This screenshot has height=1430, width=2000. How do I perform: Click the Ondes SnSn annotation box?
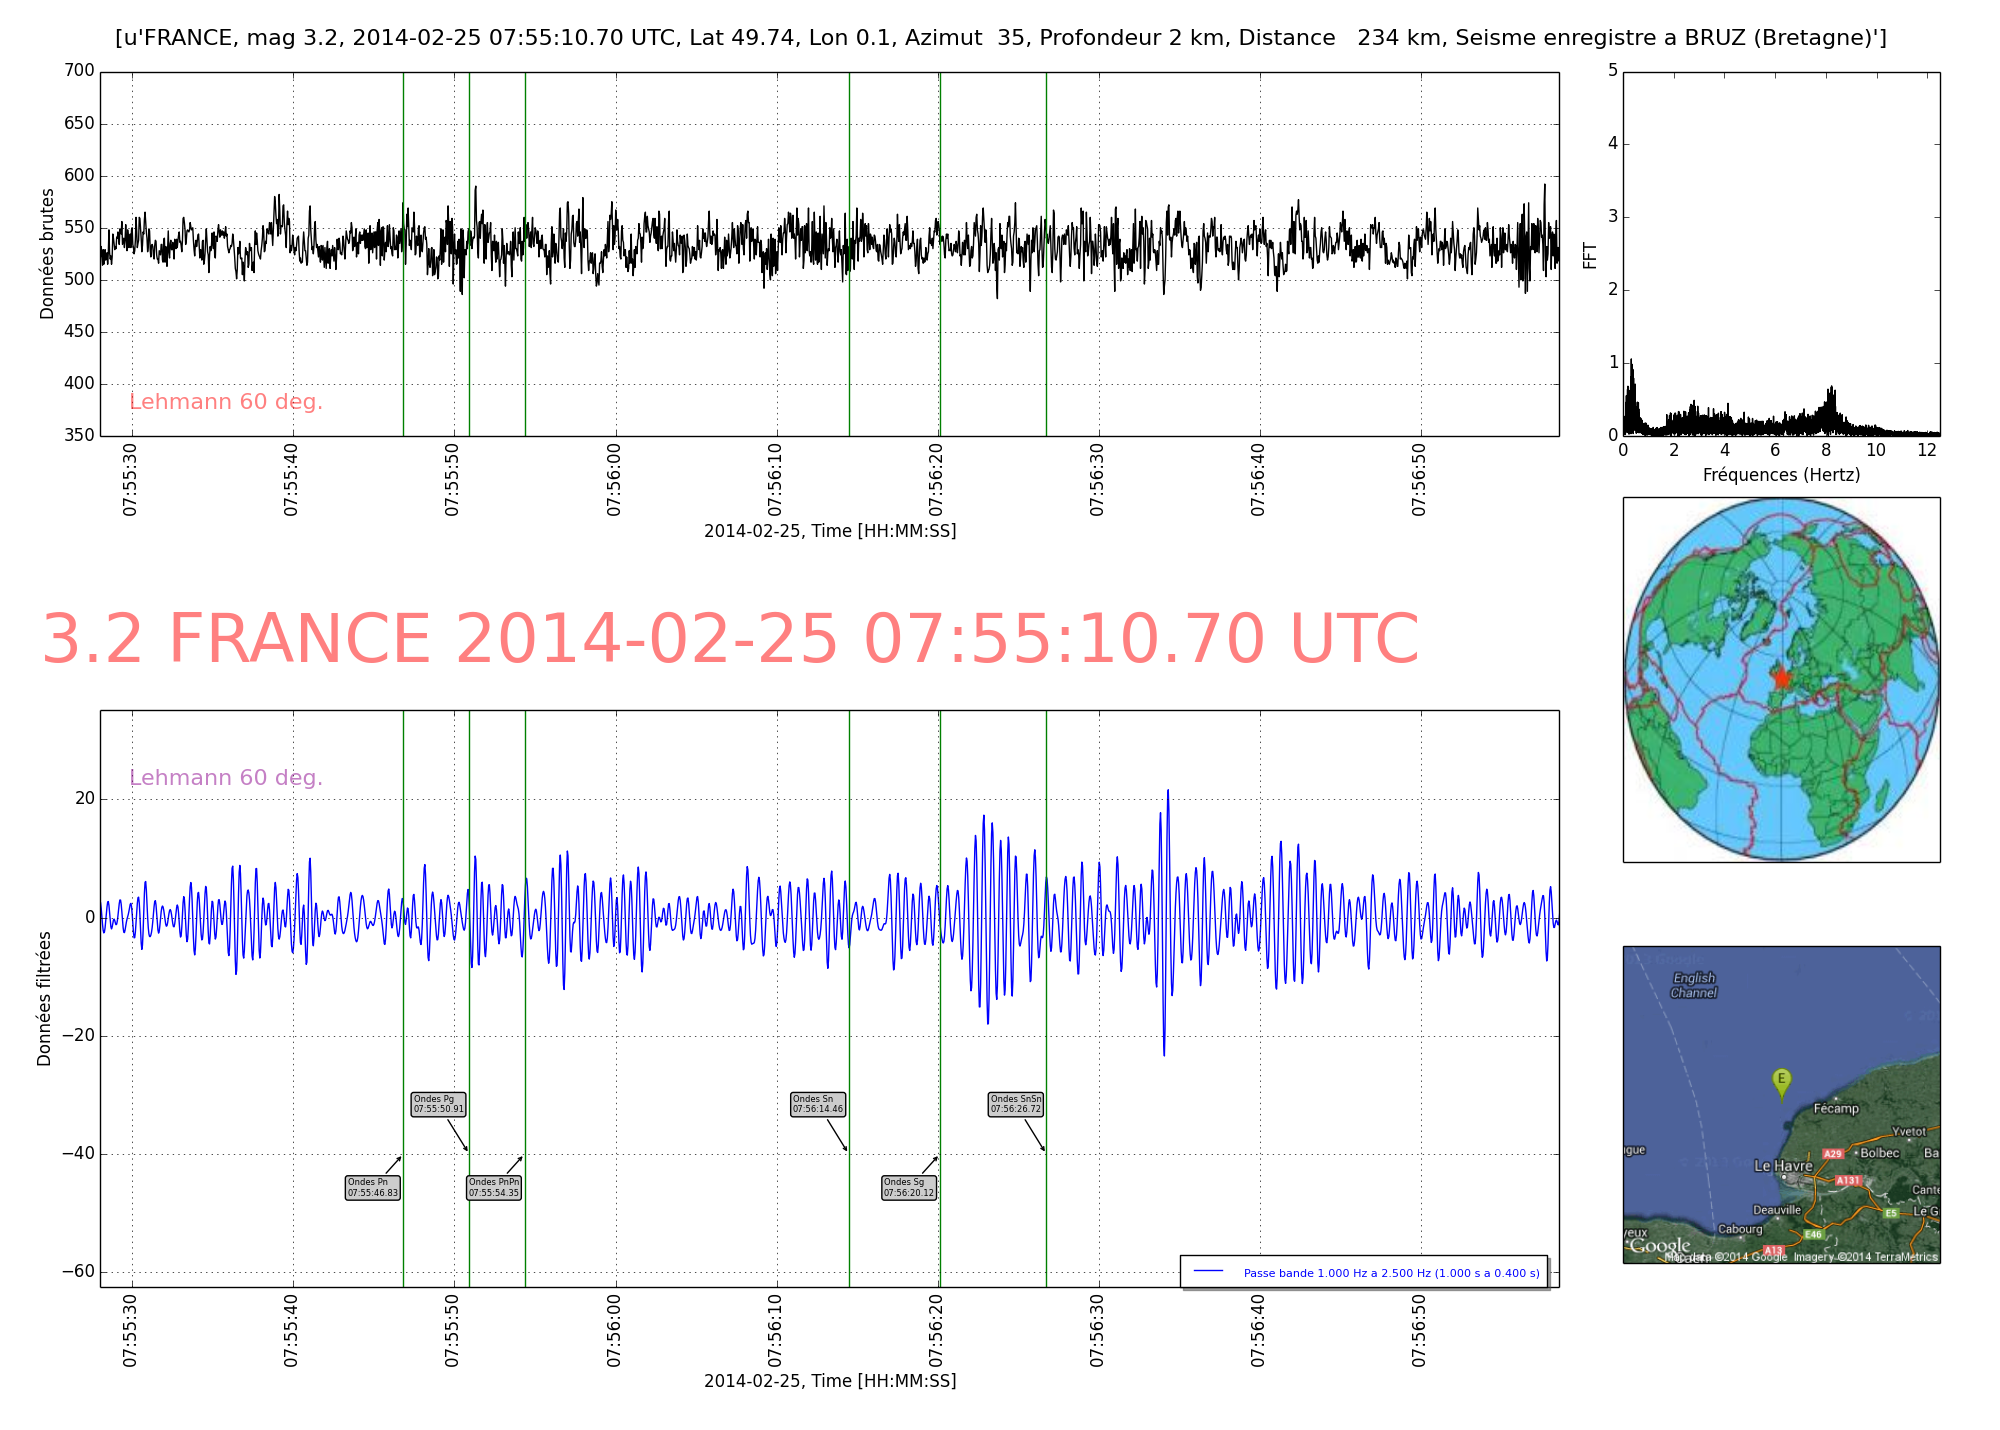1016,1104
